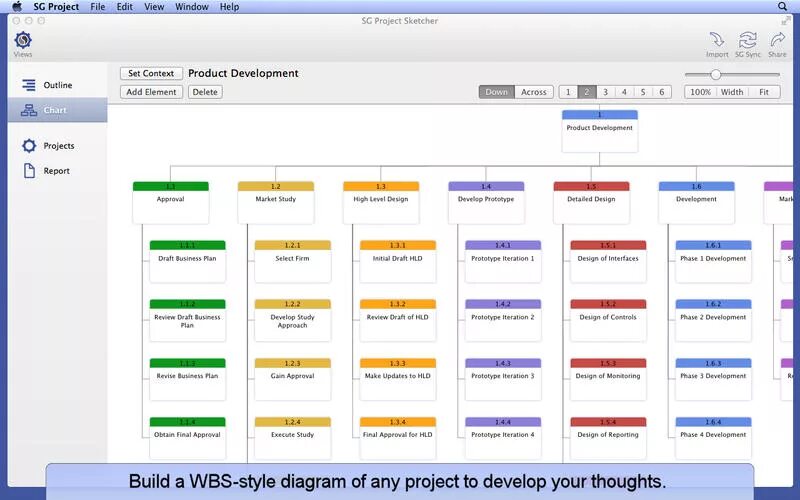Adjust the zoom slider knob
Viewport: 800px width, 500px height.
[716, 75]
